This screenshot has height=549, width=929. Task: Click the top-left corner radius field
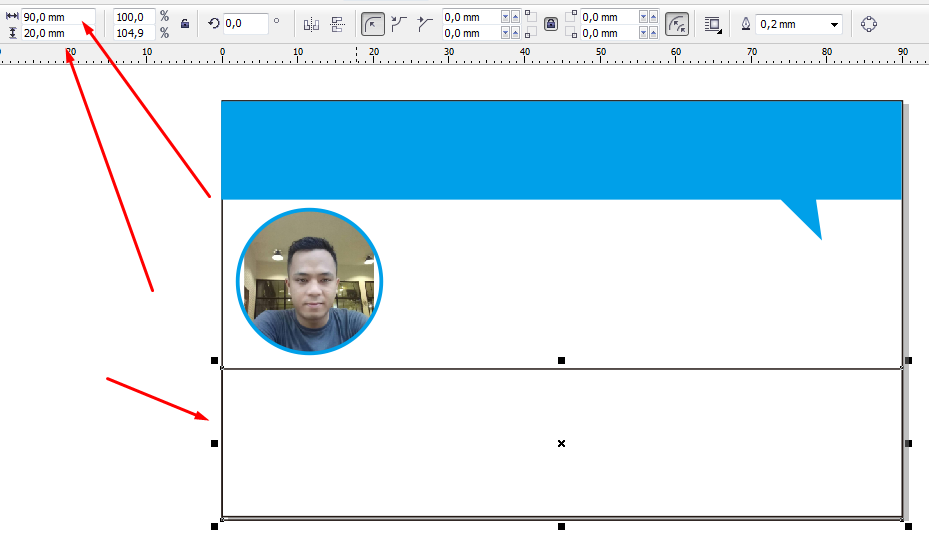(471, 17)
